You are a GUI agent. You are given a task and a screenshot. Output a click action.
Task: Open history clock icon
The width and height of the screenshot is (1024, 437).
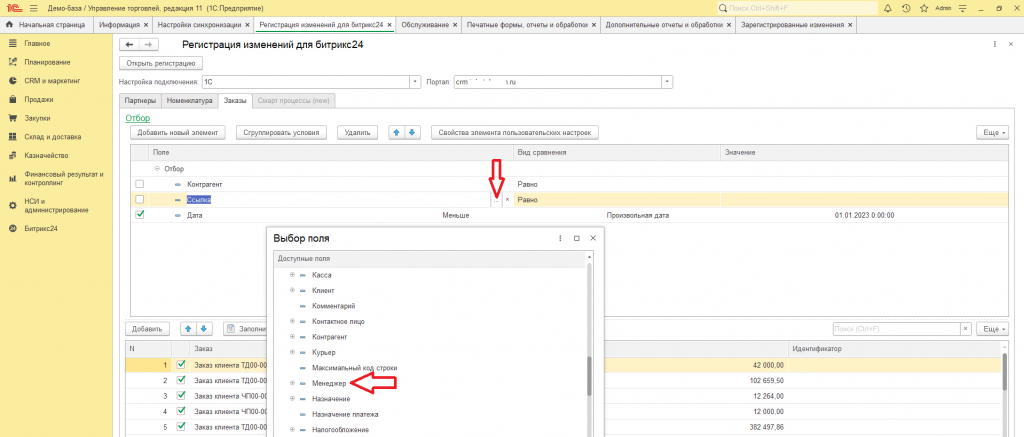click(x=906, y=8)
